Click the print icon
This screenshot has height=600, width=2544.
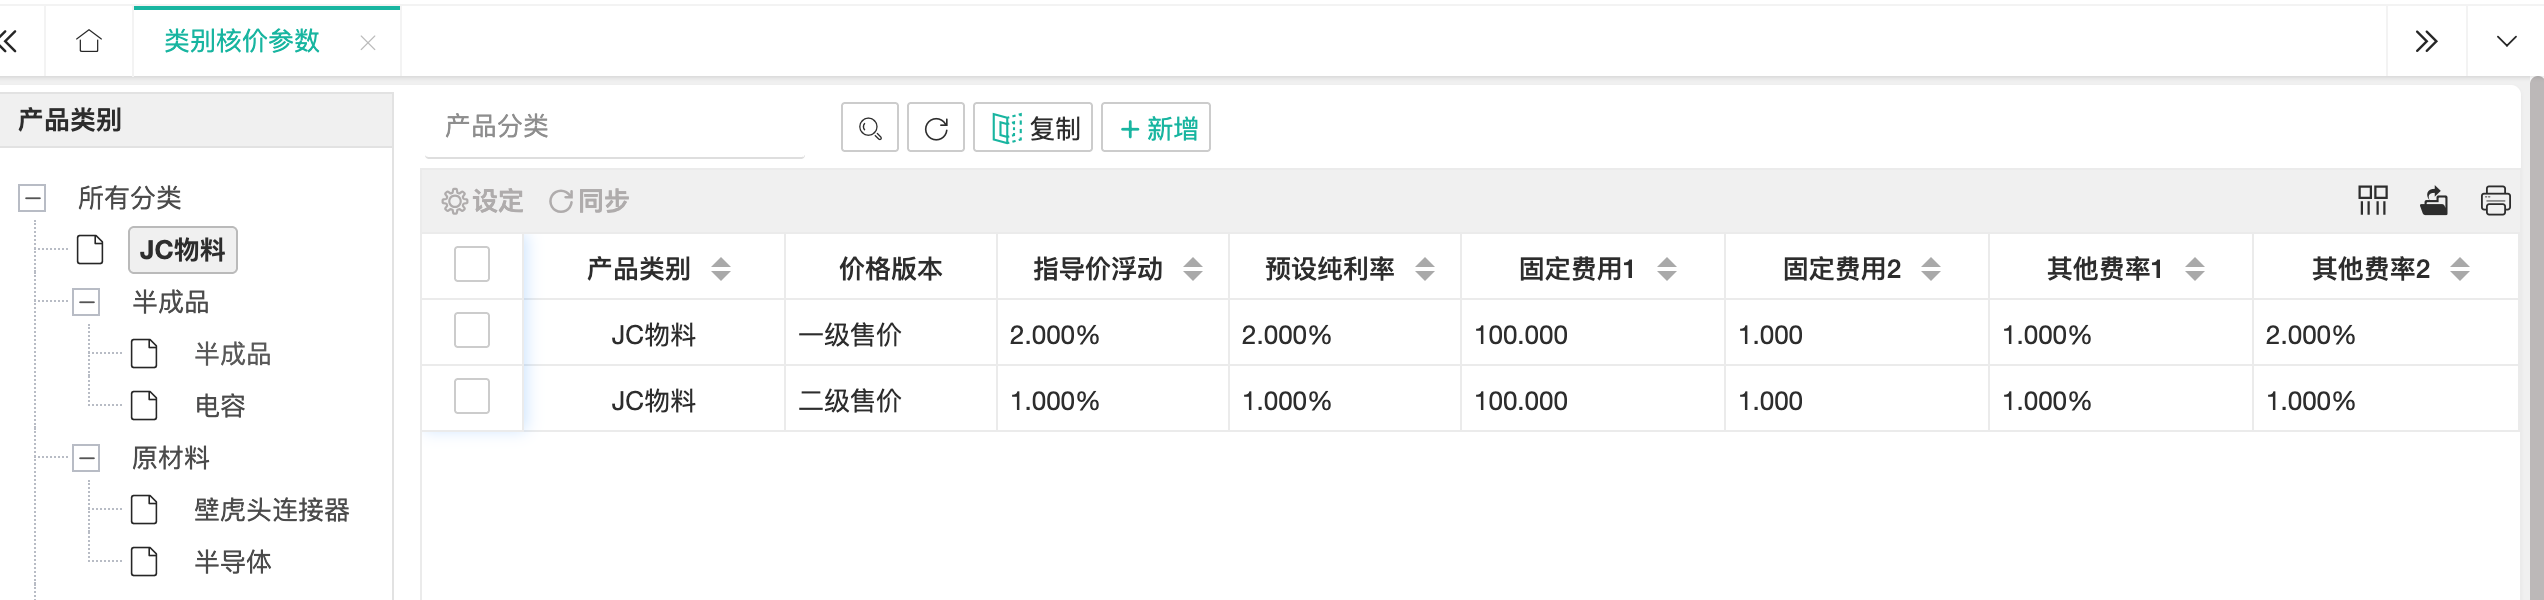(x=2495, y=201)
